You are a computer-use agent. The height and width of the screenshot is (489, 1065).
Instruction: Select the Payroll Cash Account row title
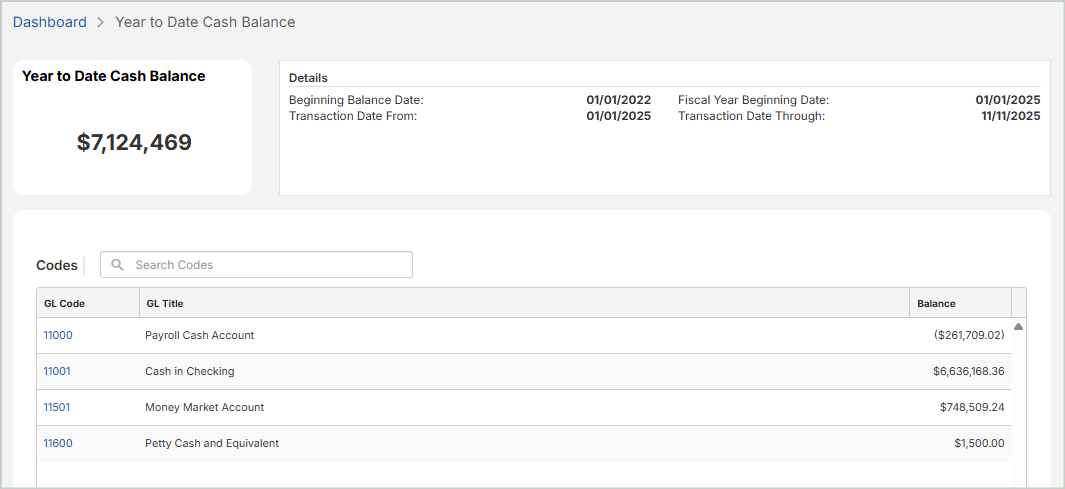pyautogui.click(x=200, y=336)
